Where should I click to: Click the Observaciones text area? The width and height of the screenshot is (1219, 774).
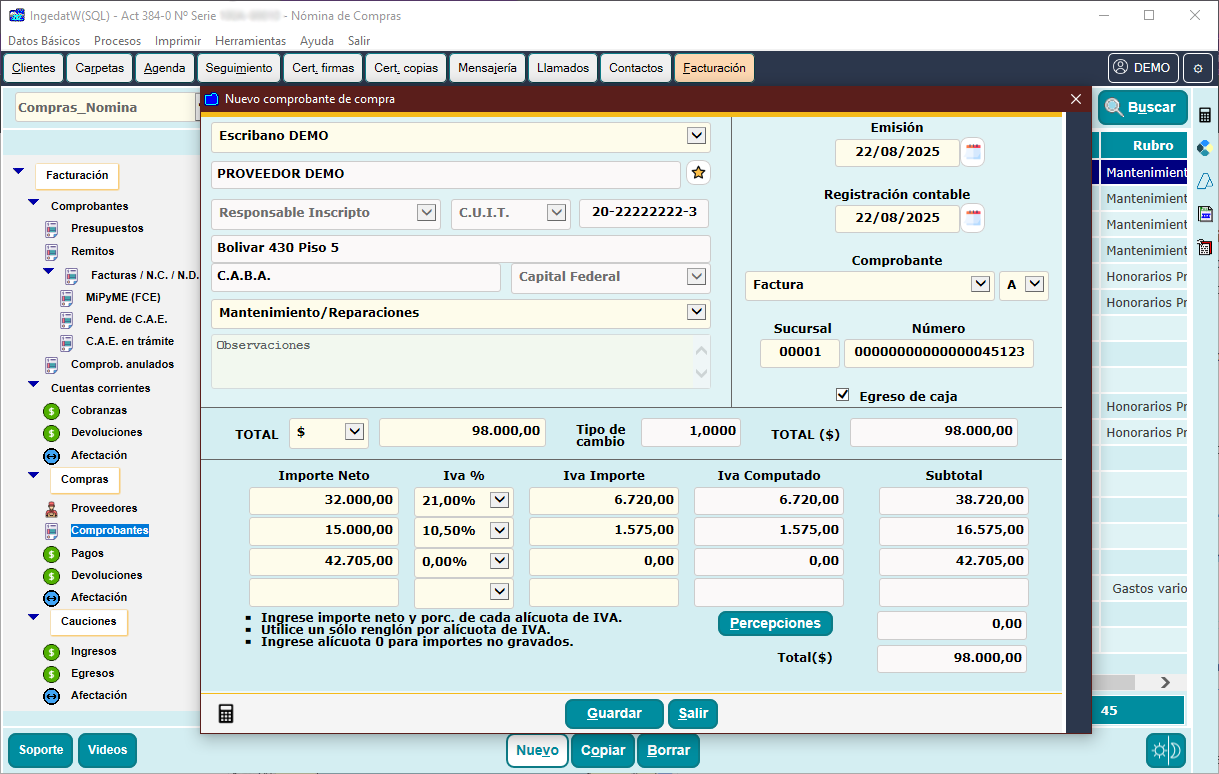(x=461, y=361)
